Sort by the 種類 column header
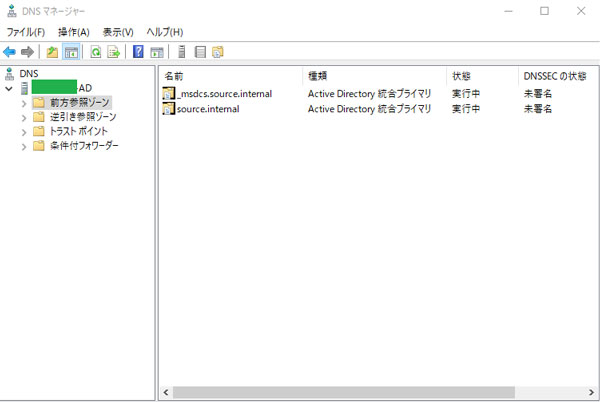Image resolution: width=600 pixels, height=402 pixels. click(x=374, y=76)
